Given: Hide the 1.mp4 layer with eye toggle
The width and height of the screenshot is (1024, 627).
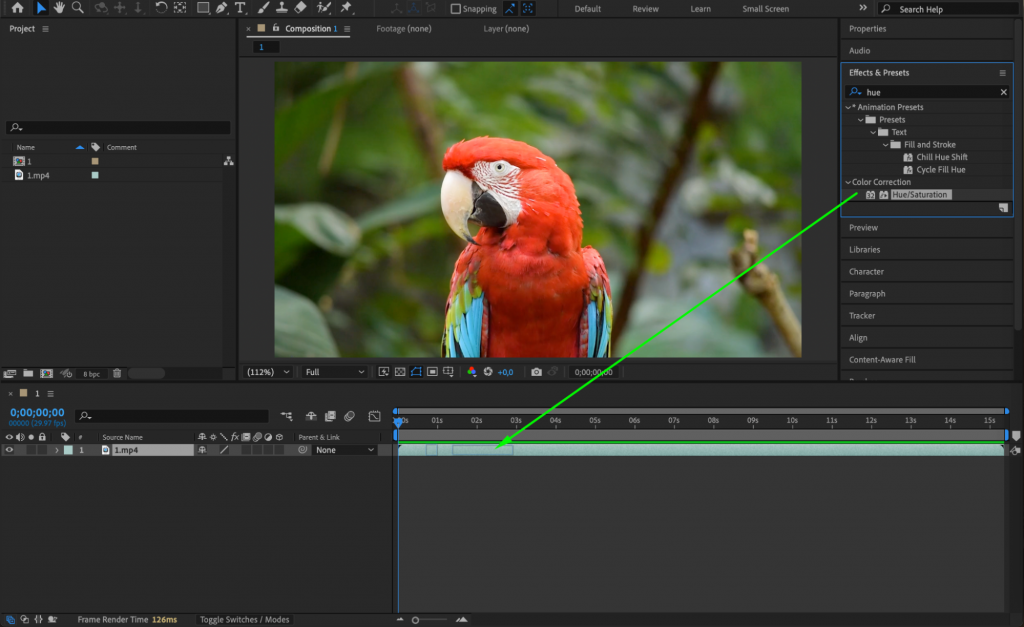Looking at the screenshot, I should coord(10,449).
